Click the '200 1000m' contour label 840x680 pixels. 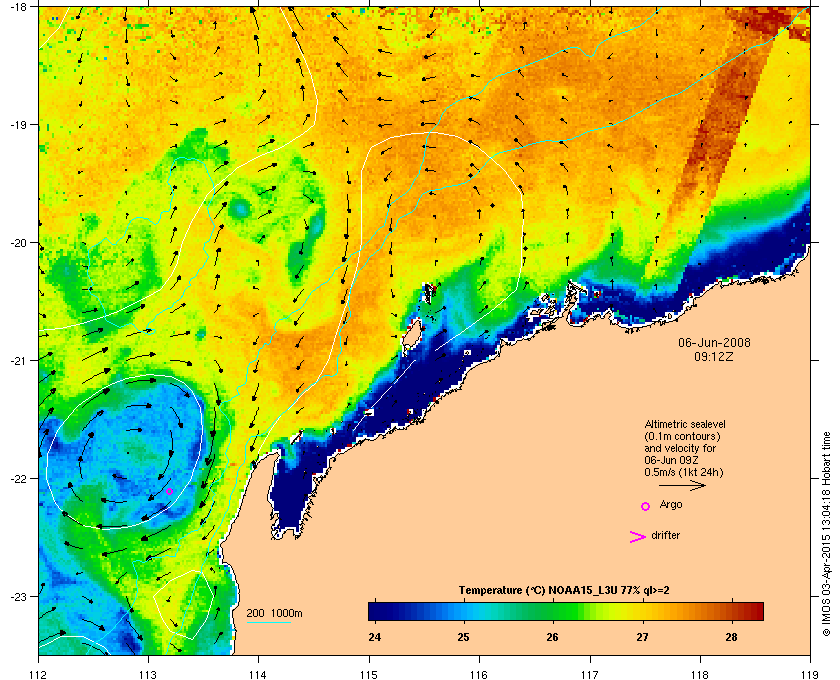pos(274,614)
